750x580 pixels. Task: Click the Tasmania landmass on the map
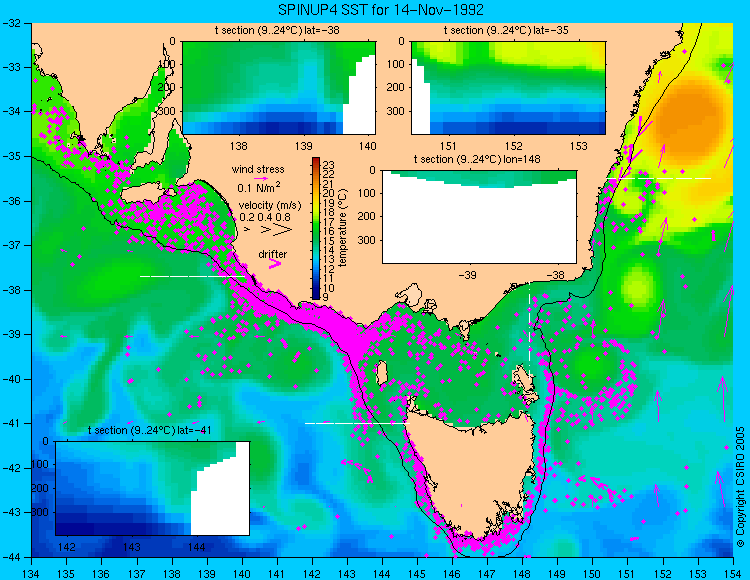tap(474, 473)
